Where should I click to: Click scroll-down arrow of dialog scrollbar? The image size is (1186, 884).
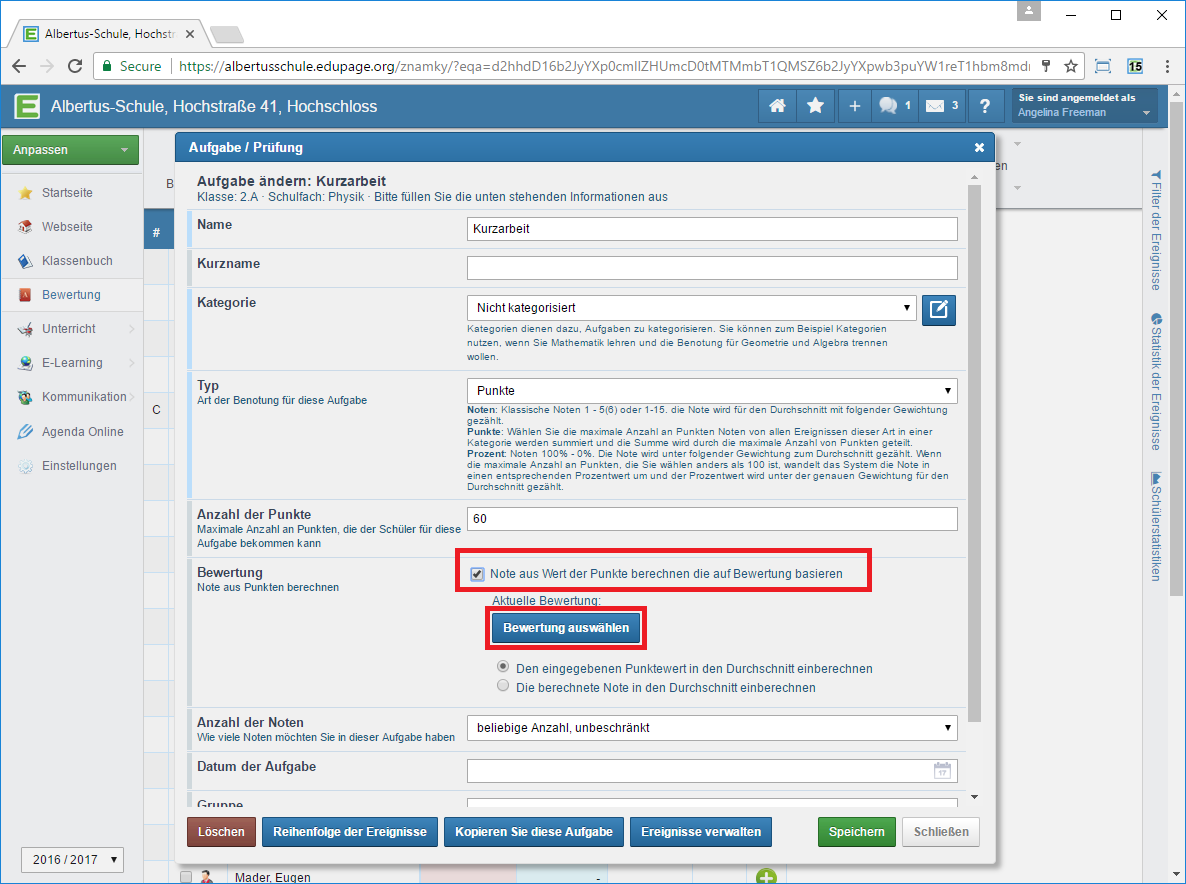point(974,797)
